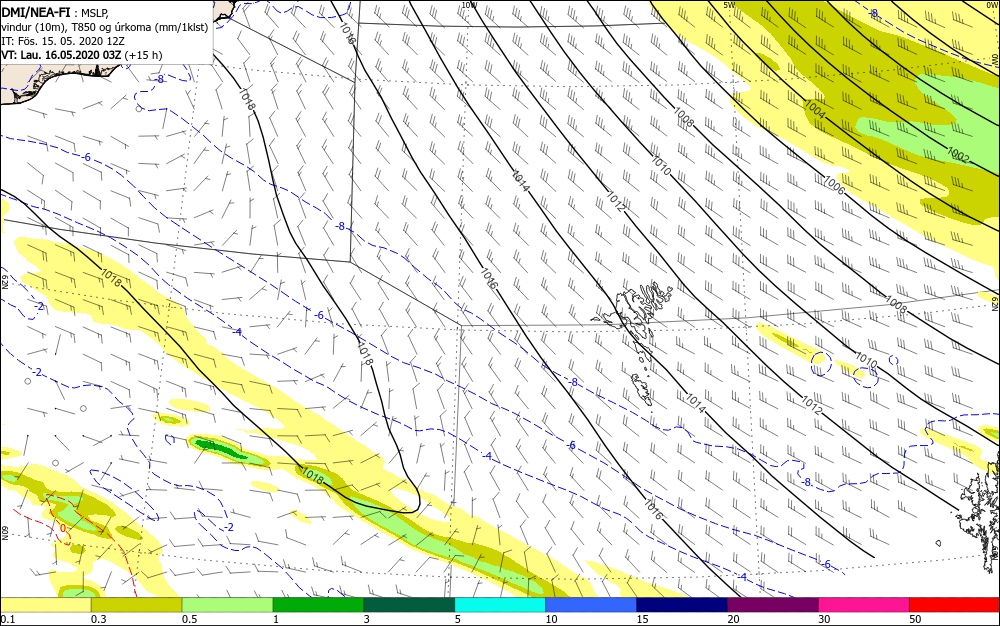Click legend value "0.5"

tap(189, 619)
